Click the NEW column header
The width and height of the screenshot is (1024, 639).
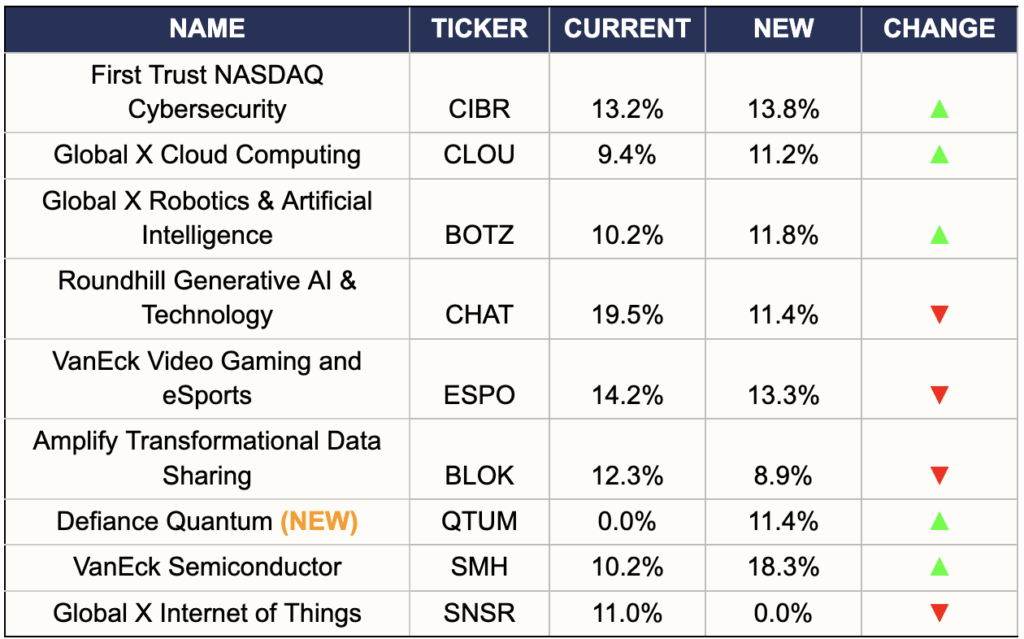[x=783, y=29]
